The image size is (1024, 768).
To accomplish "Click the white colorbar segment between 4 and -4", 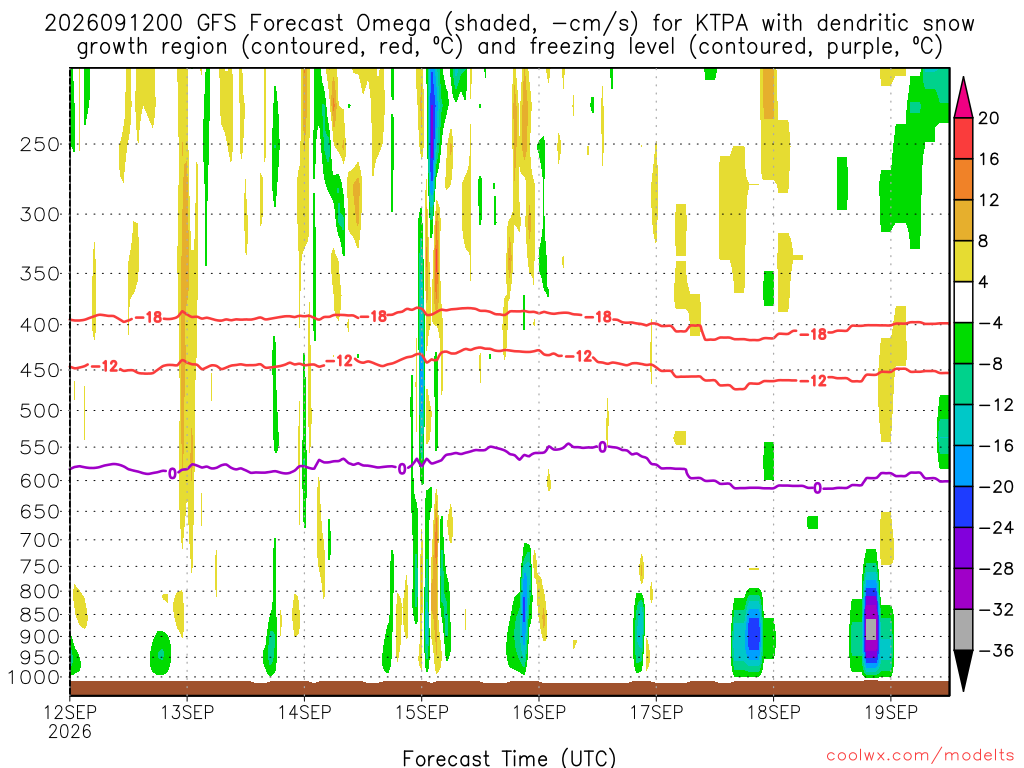I will (963, 302).
